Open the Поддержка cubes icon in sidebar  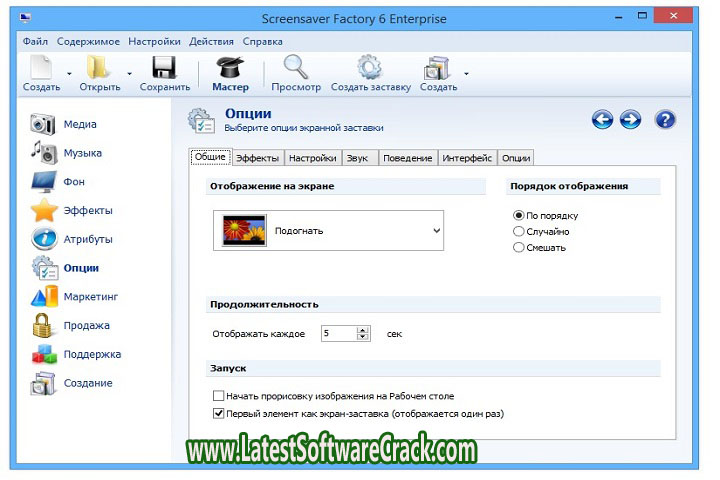pos(44,354)
